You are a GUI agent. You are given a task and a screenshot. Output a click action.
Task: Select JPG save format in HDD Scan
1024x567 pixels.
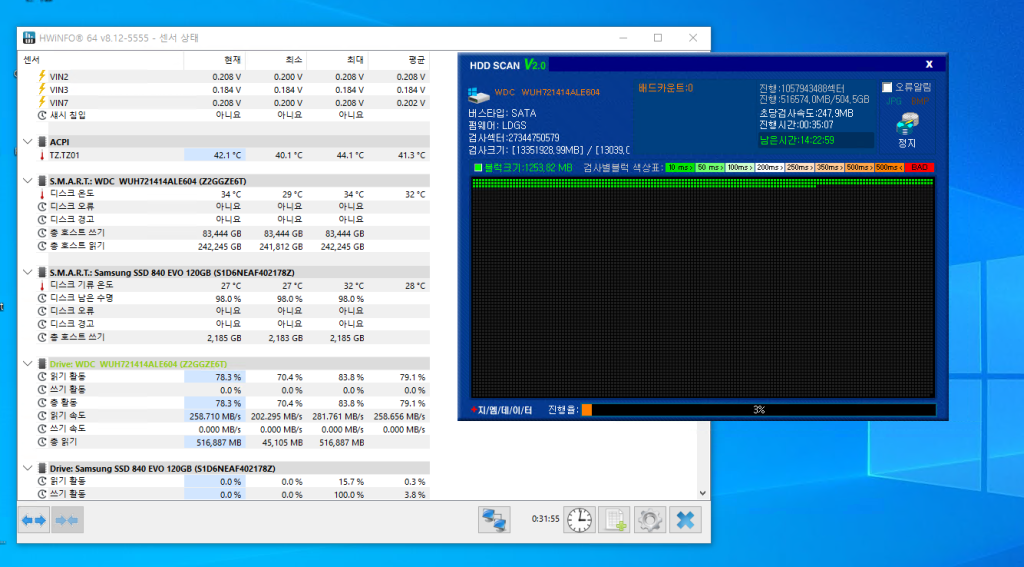coord(893,101)
